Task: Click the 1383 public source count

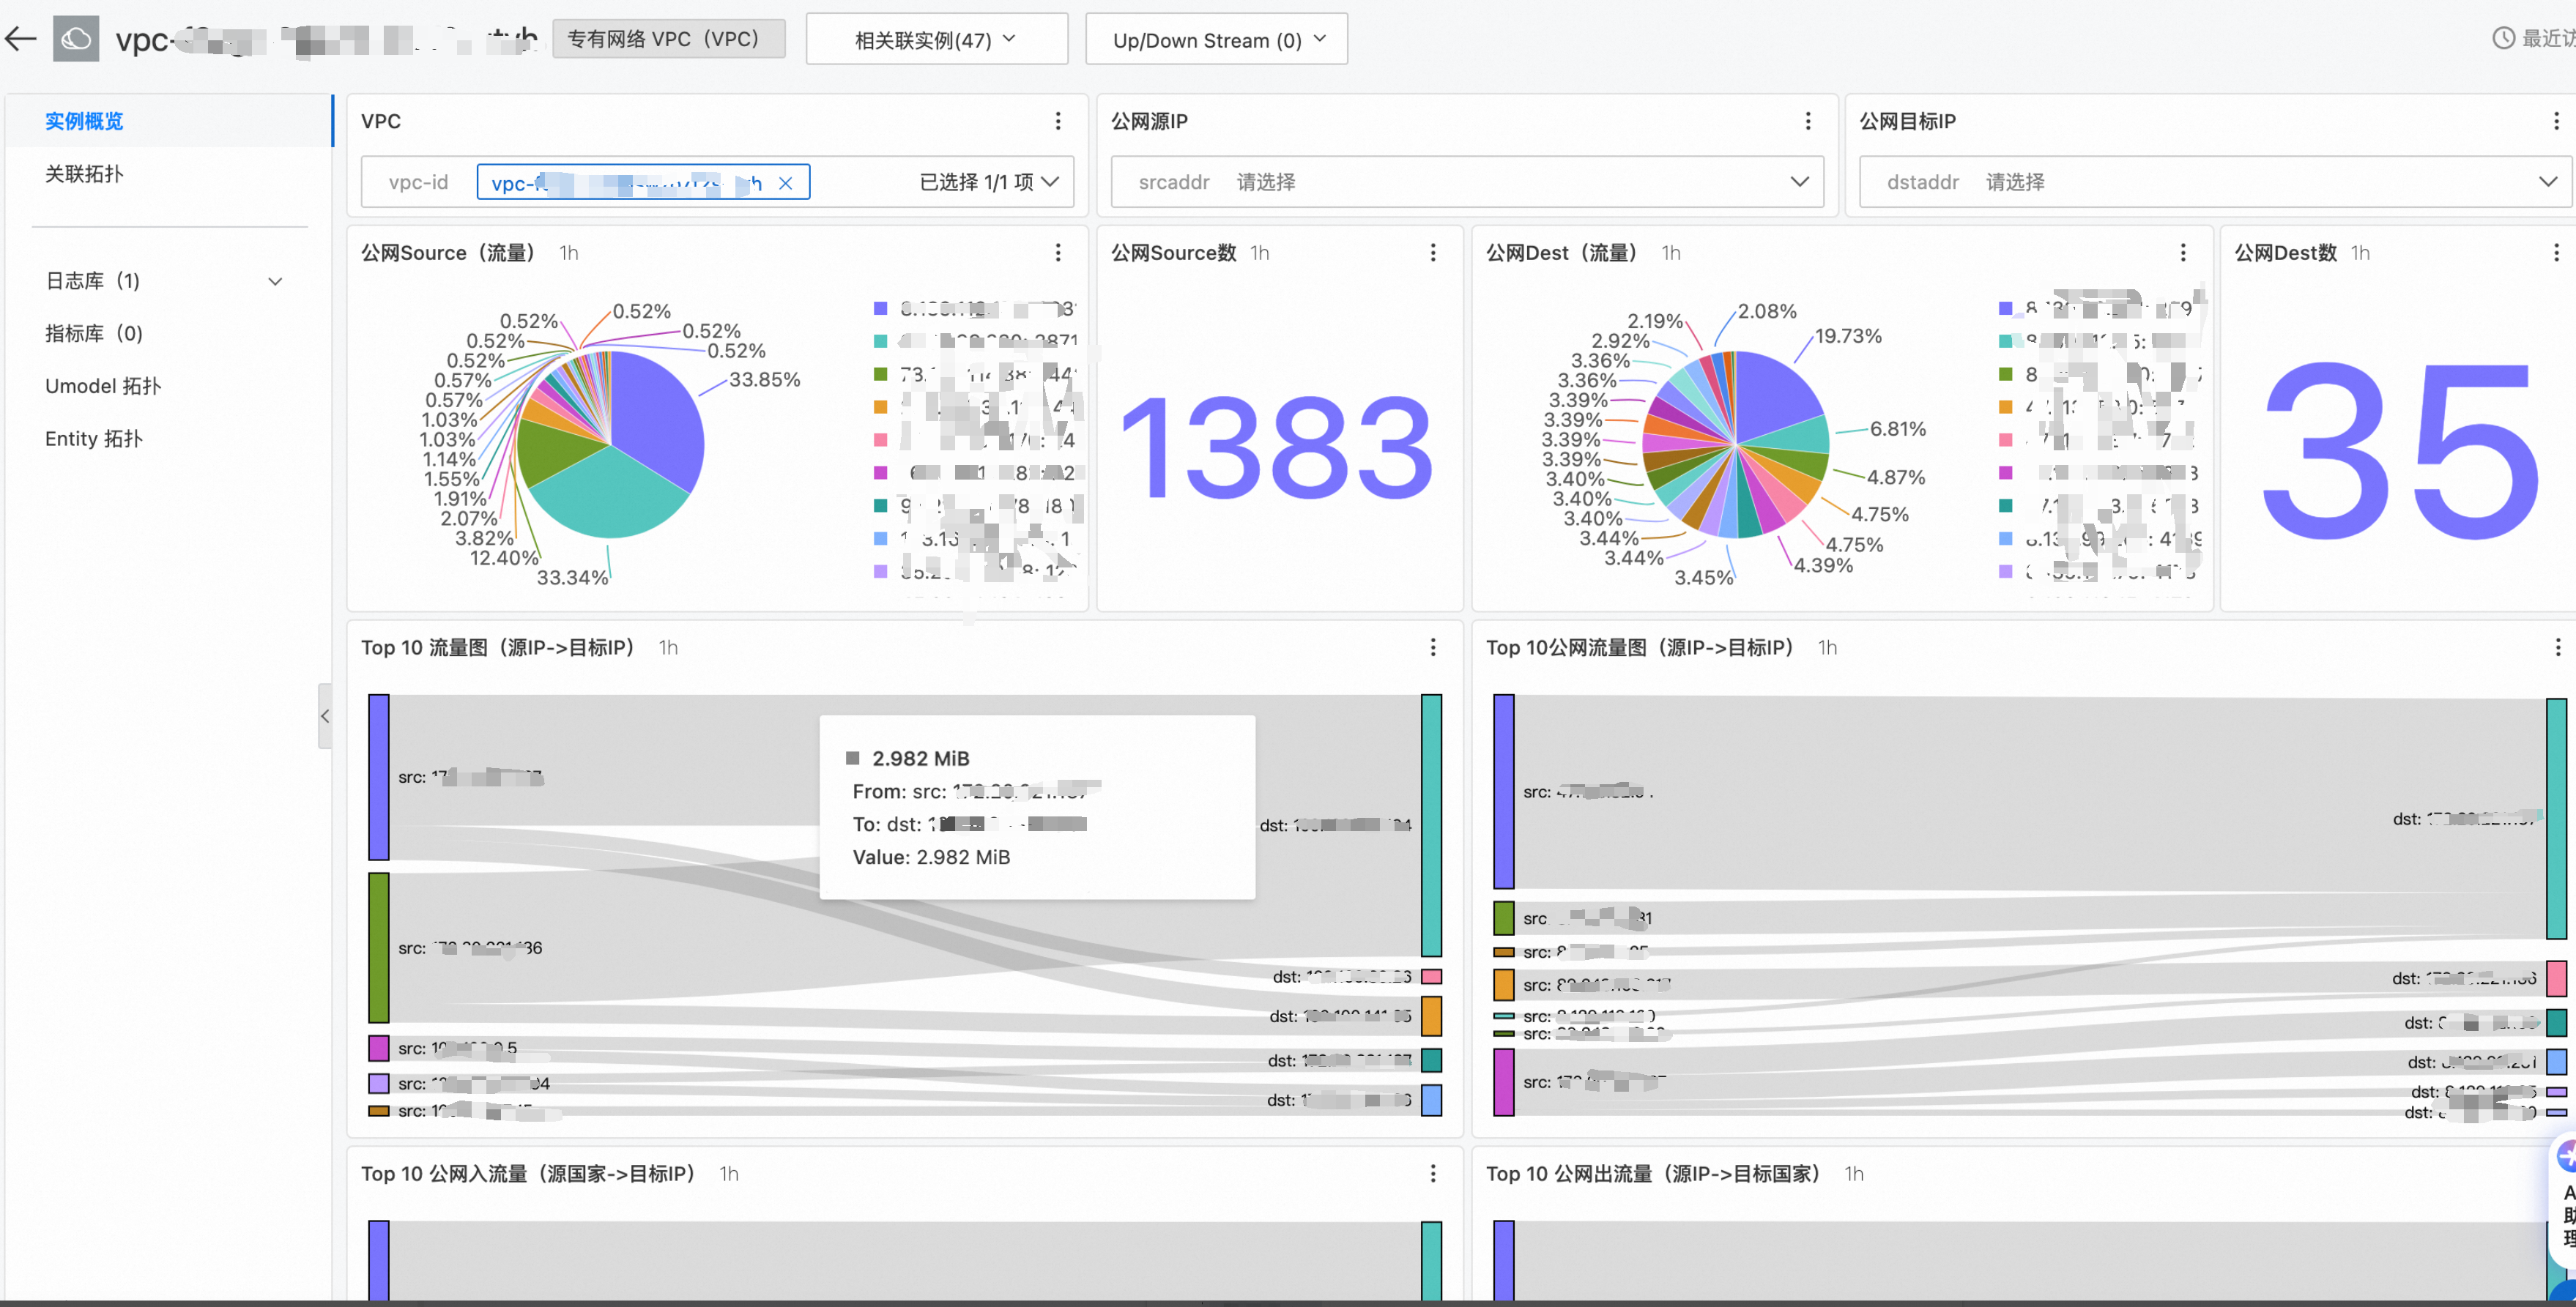Action: tap(1278, 447)
